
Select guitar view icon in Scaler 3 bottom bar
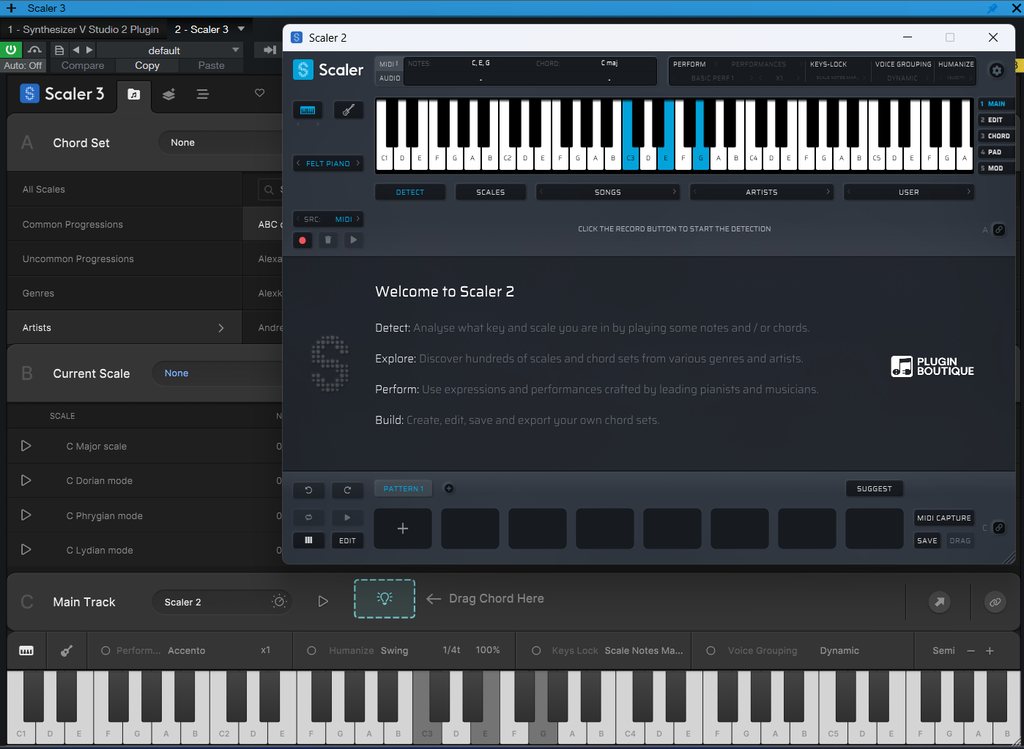(x=67, y=651)
